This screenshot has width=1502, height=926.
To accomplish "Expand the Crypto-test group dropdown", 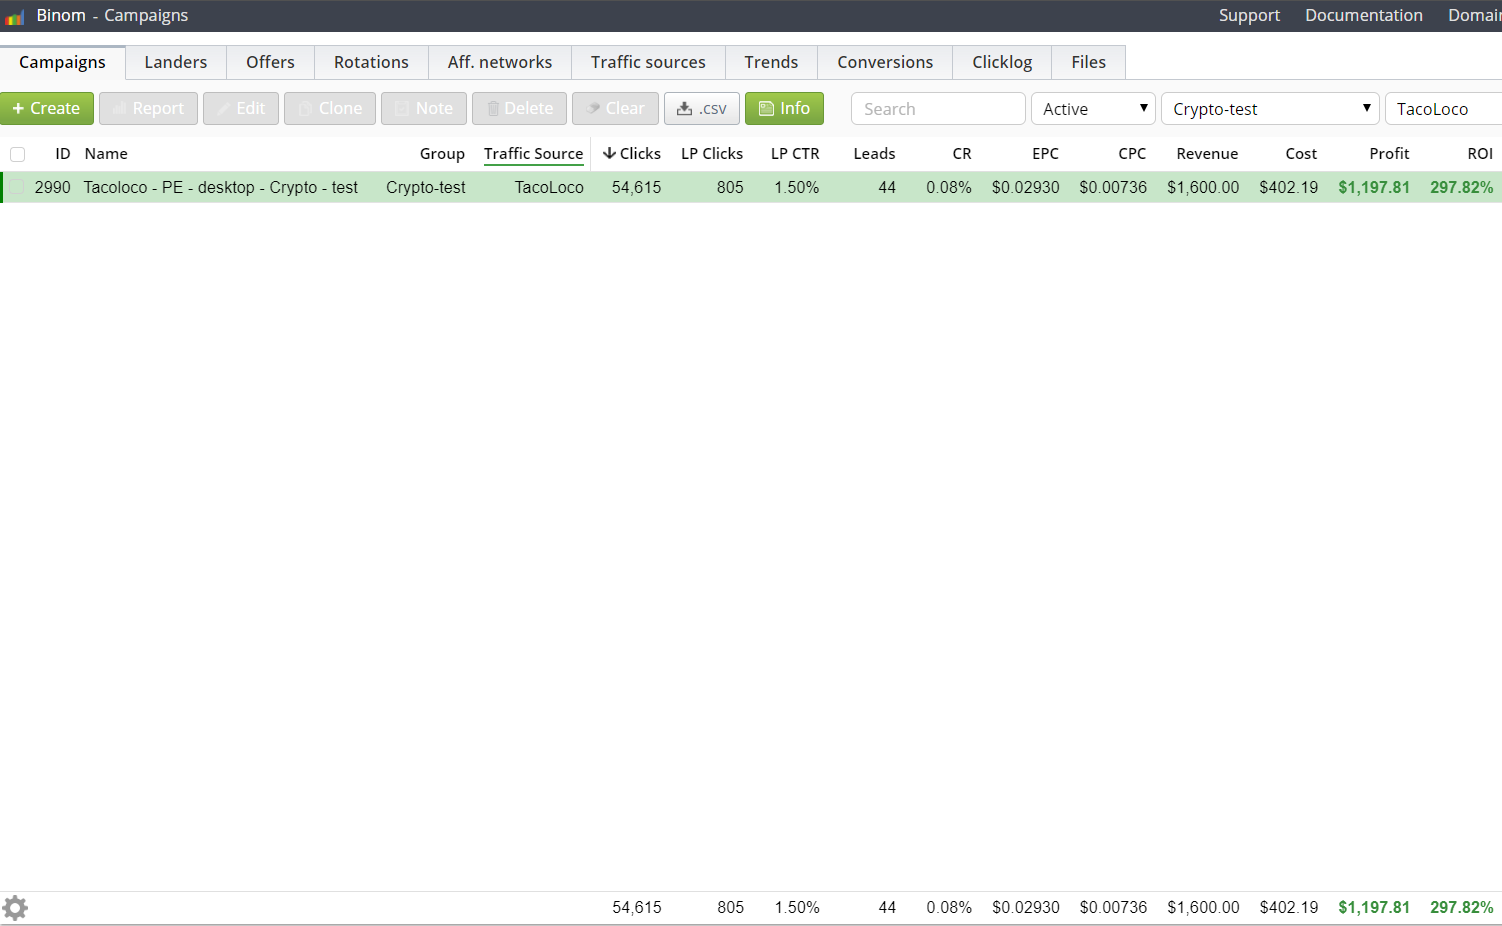I will (x=1270, y=108).
